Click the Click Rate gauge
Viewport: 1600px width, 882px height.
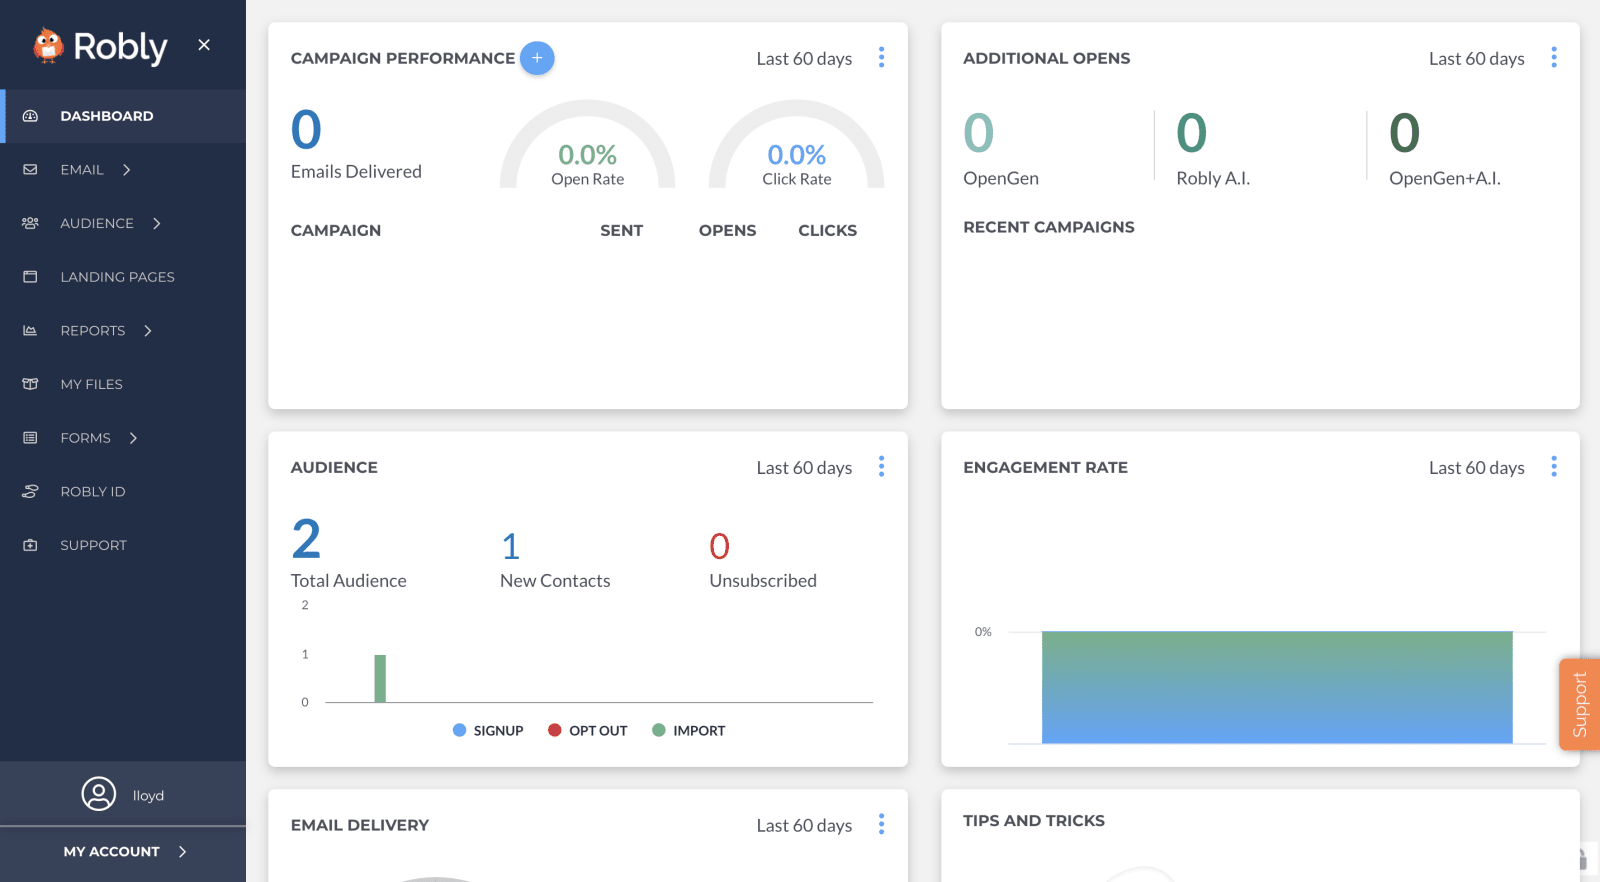(x=797, y=145)
